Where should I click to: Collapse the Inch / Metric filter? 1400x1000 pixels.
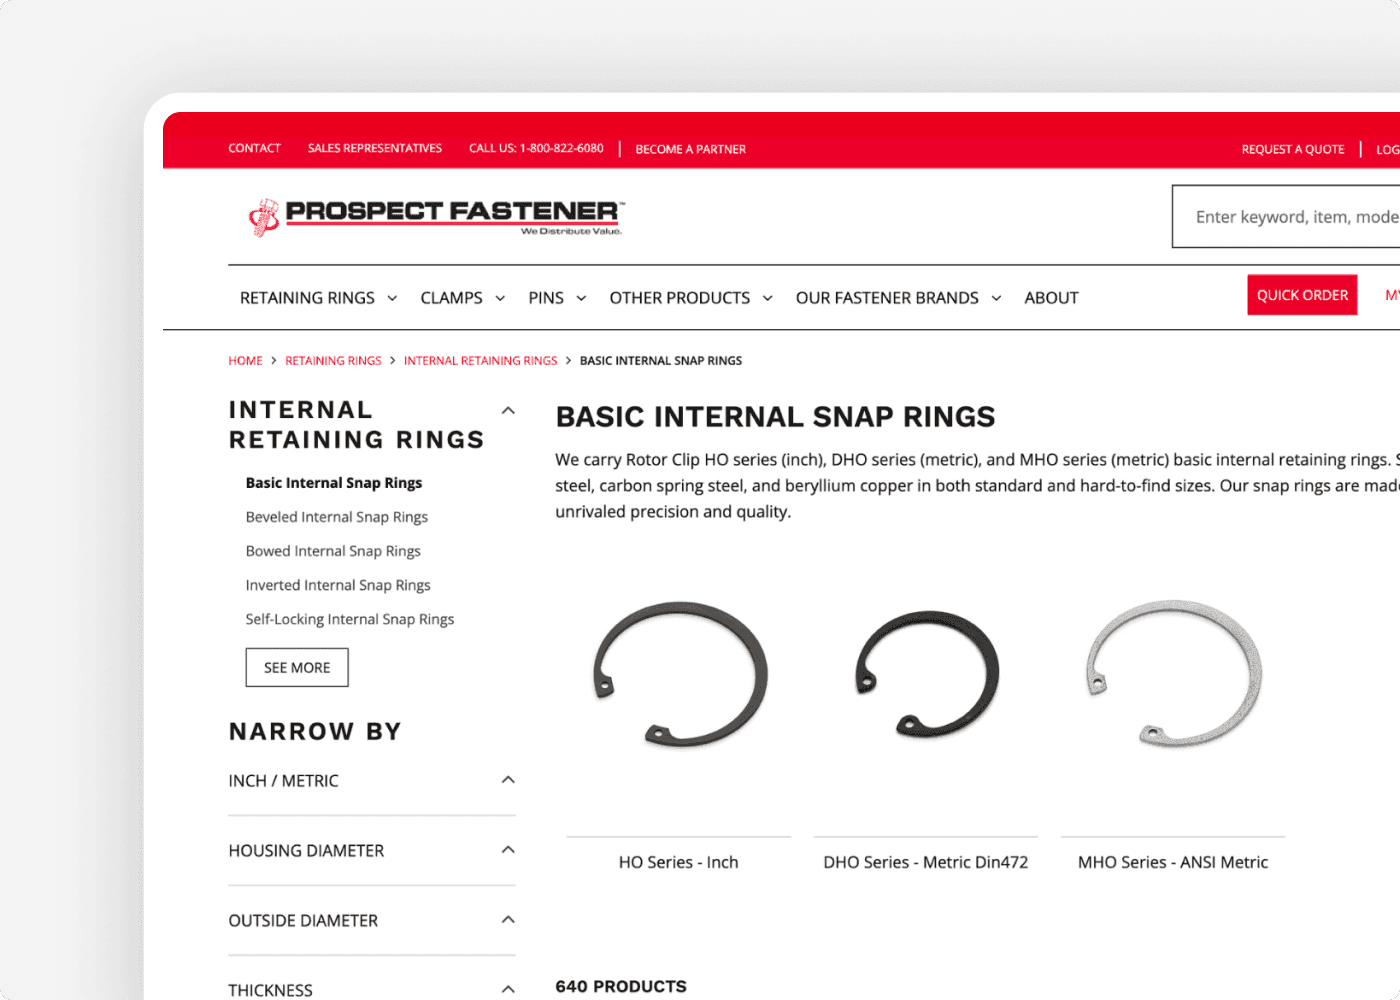point(508,780)
